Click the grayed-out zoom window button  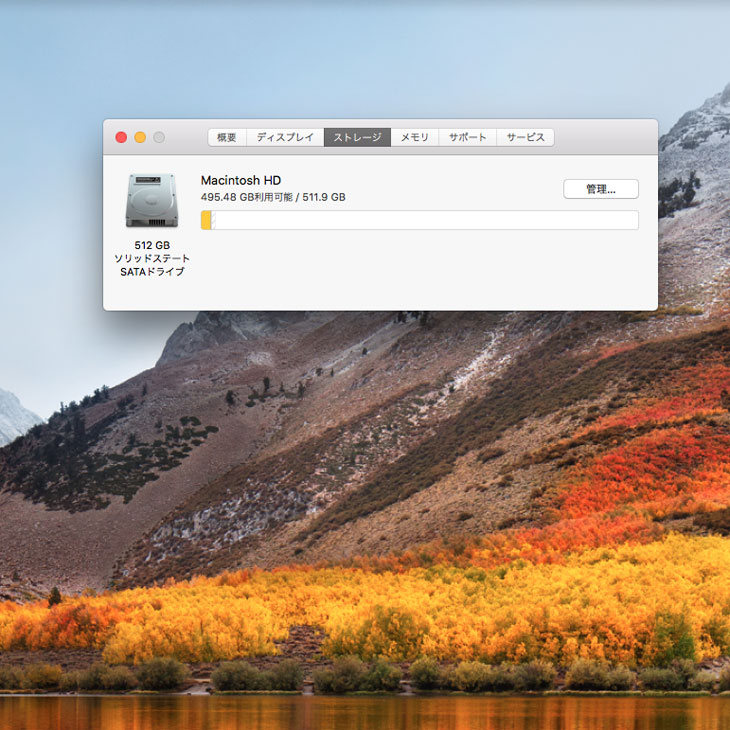coord(159,137)
